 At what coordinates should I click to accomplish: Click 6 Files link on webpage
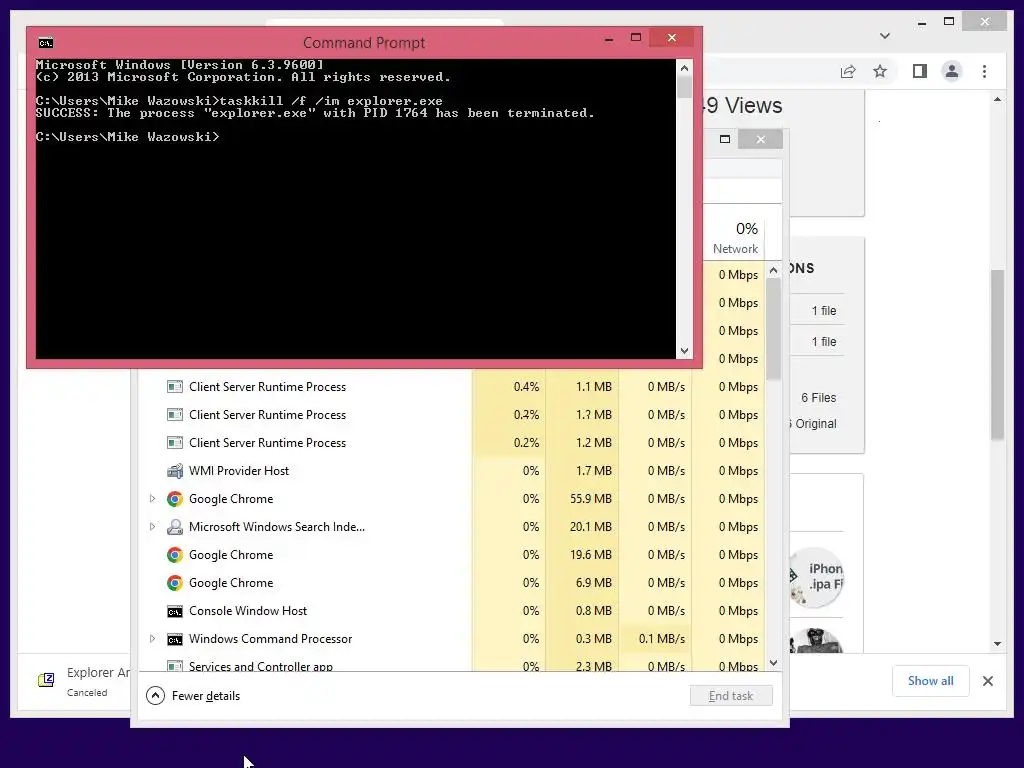tap(818, 398)
